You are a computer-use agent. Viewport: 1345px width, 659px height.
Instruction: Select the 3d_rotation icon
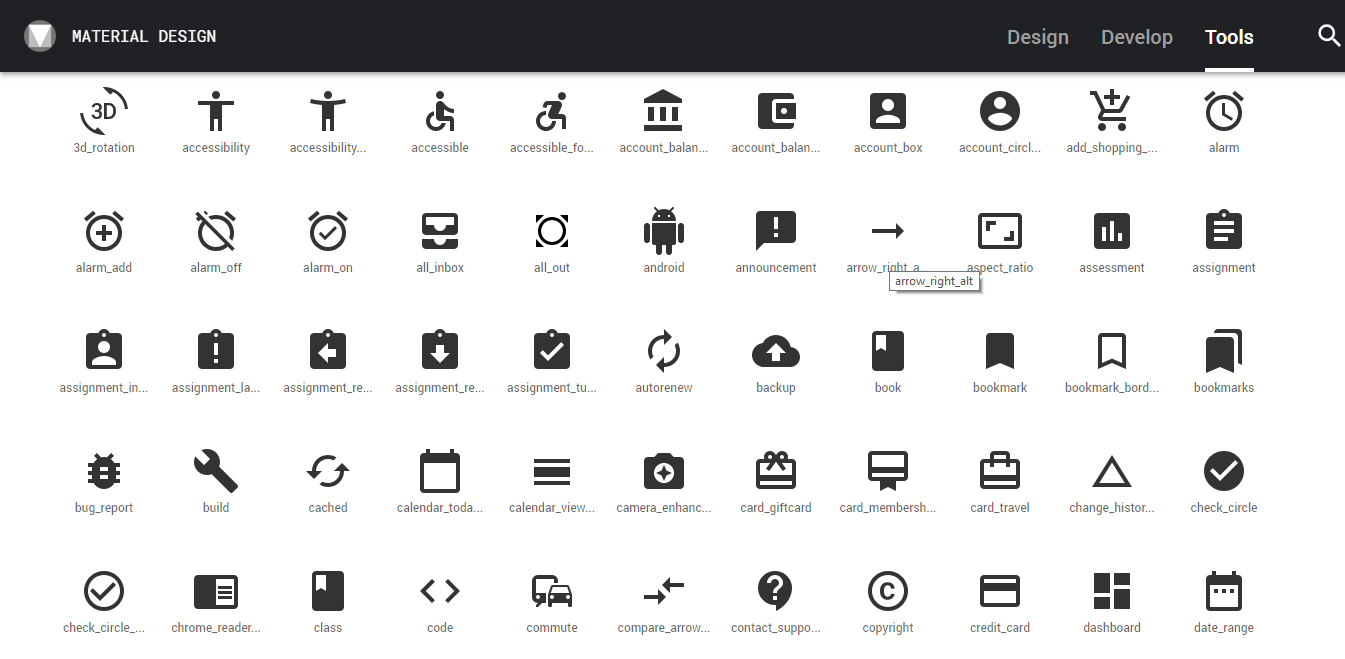104,111
